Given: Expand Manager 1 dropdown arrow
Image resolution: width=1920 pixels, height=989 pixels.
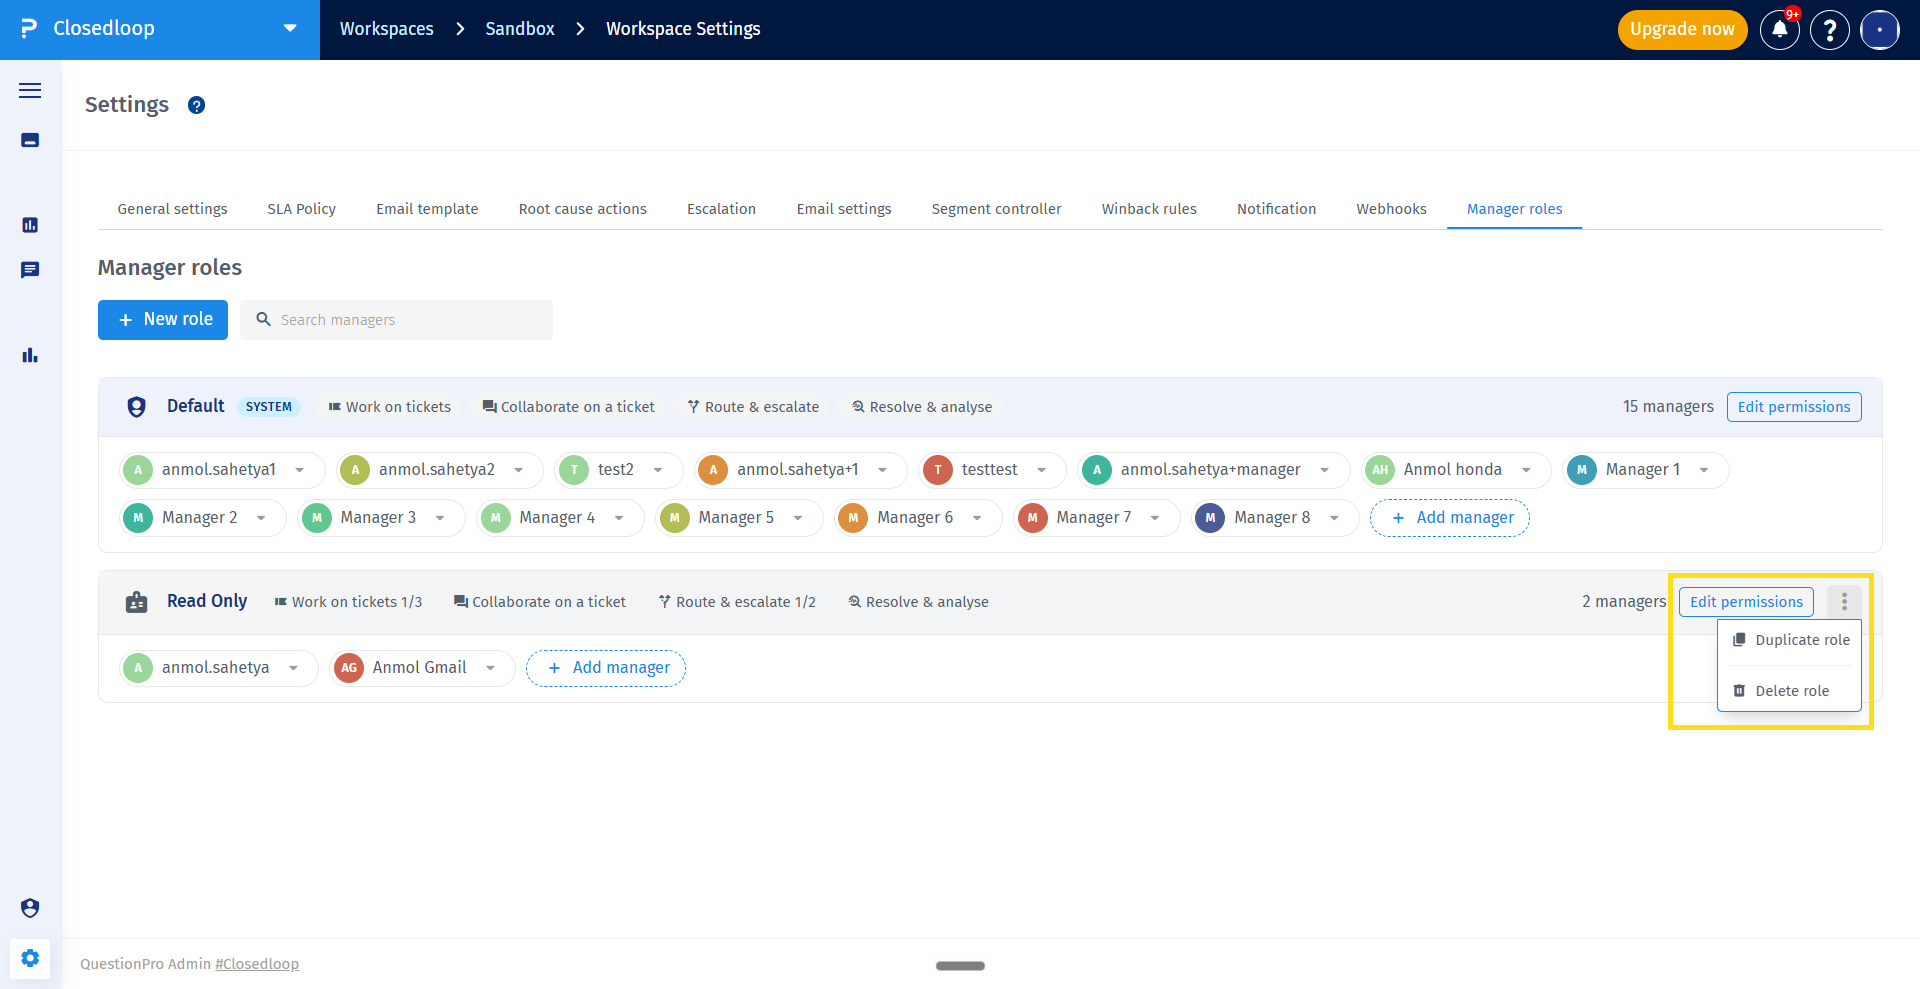Looking at the screenshot, I should pos(1704,470).
